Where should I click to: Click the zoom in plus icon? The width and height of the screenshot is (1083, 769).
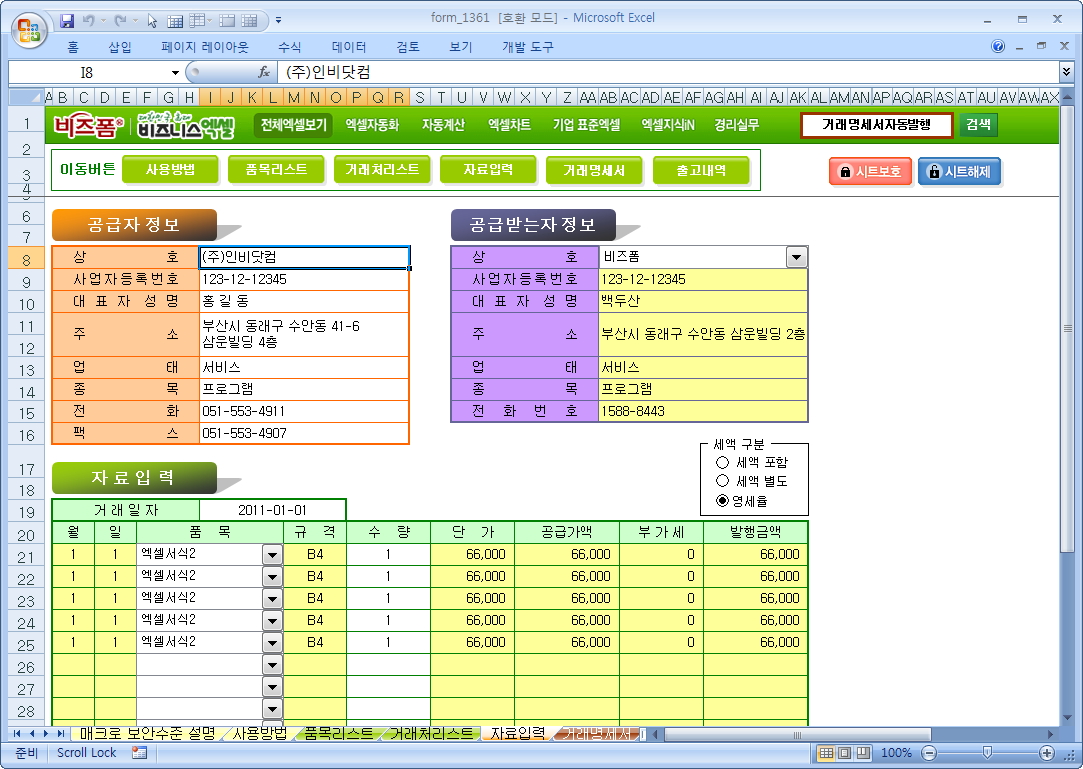click(x=1047, y=753)
